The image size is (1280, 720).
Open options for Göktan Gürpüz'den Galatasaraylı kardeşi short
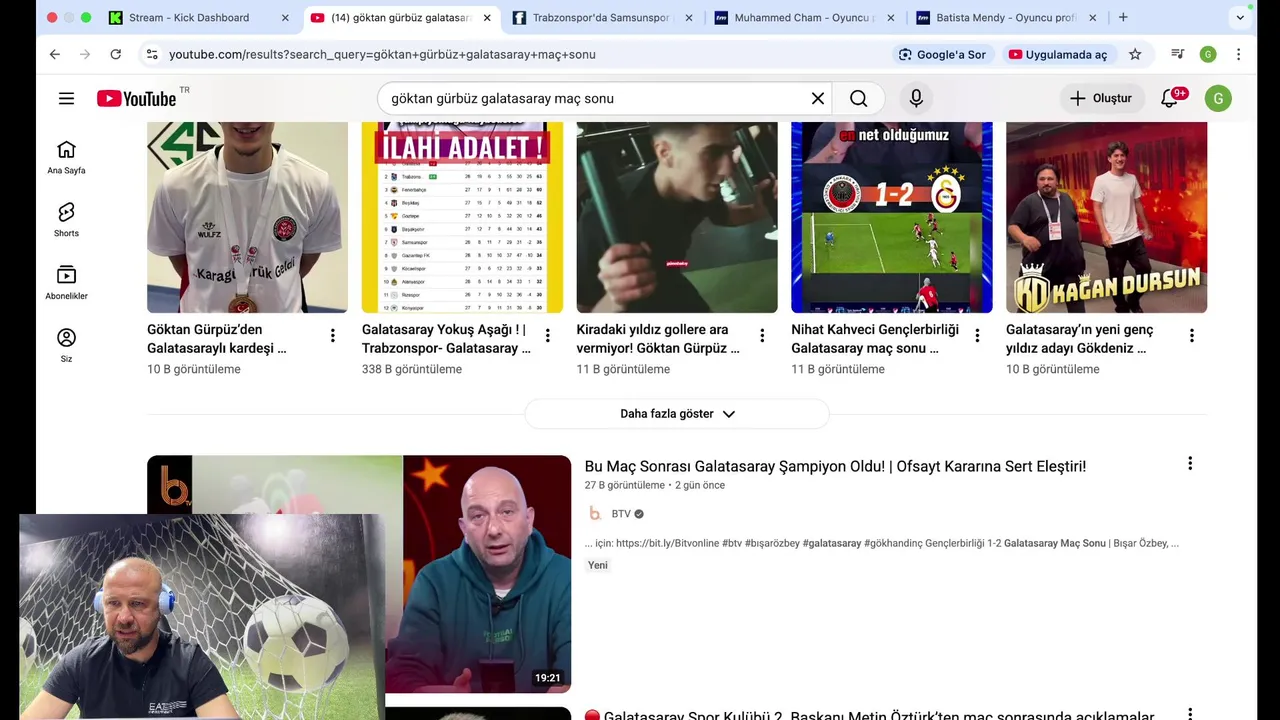(x=333, y=336)
